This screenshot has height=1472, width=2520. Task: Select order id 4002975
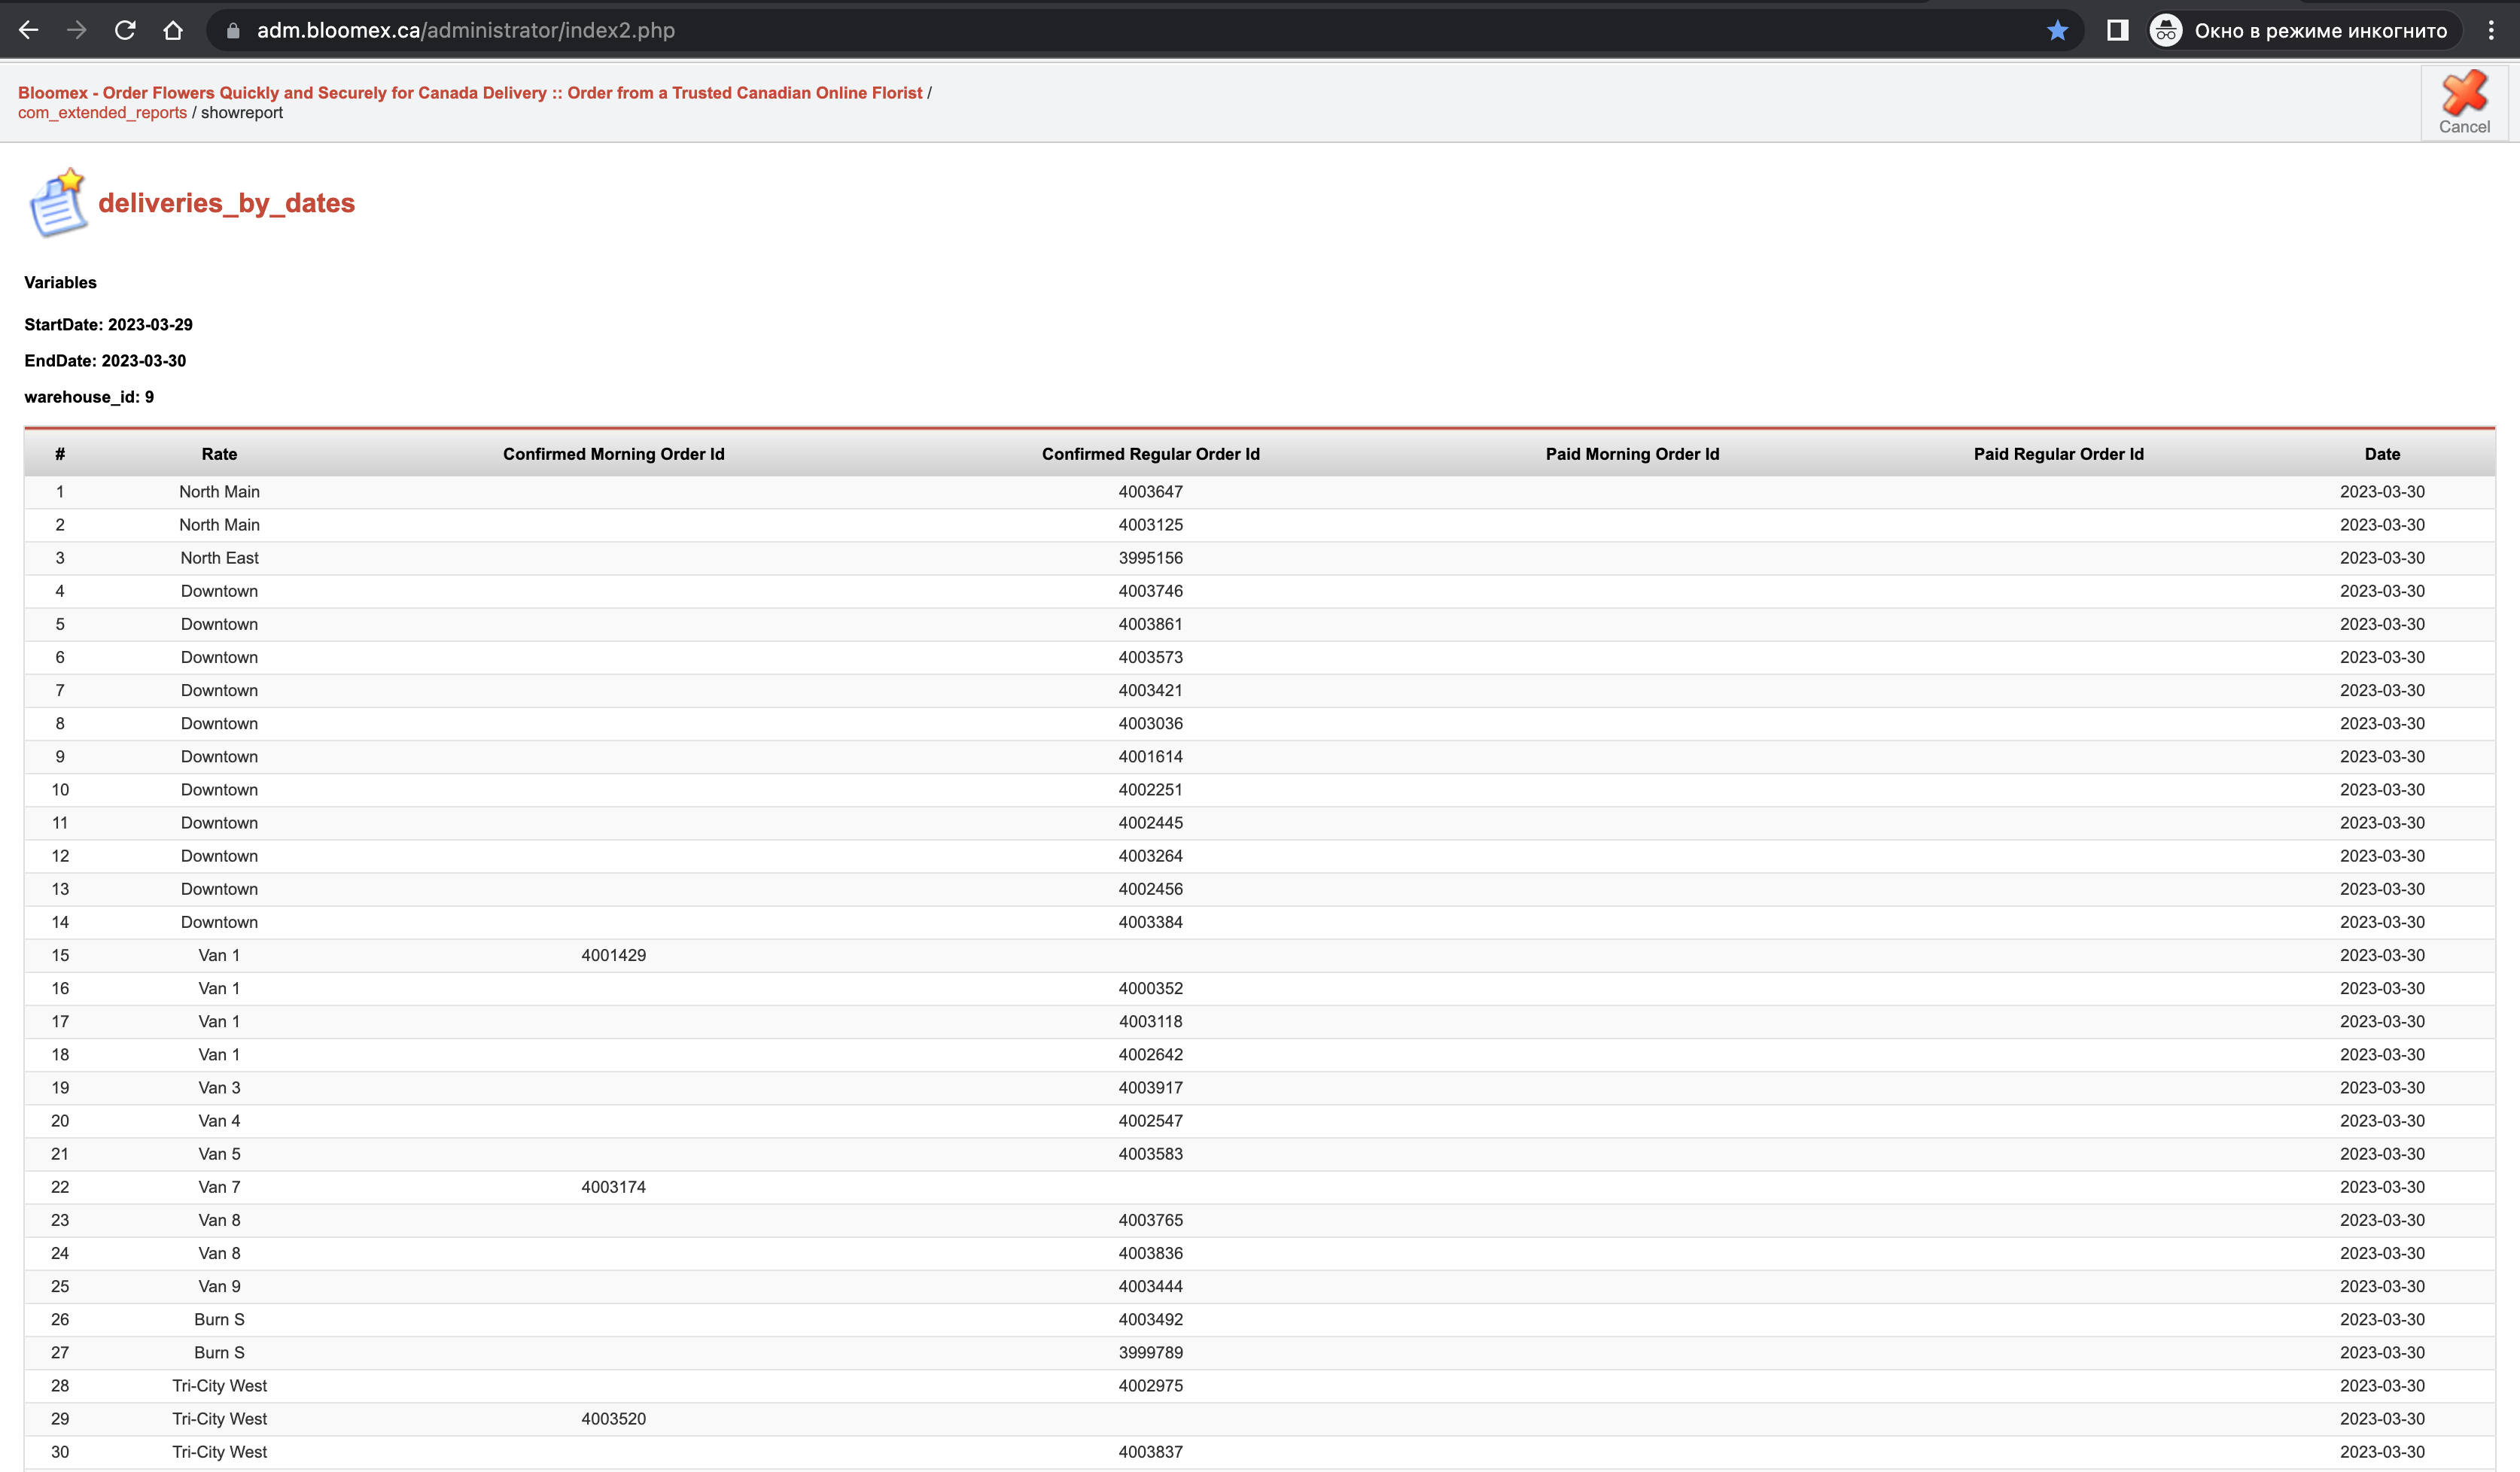click(x=1151, y=1386)
